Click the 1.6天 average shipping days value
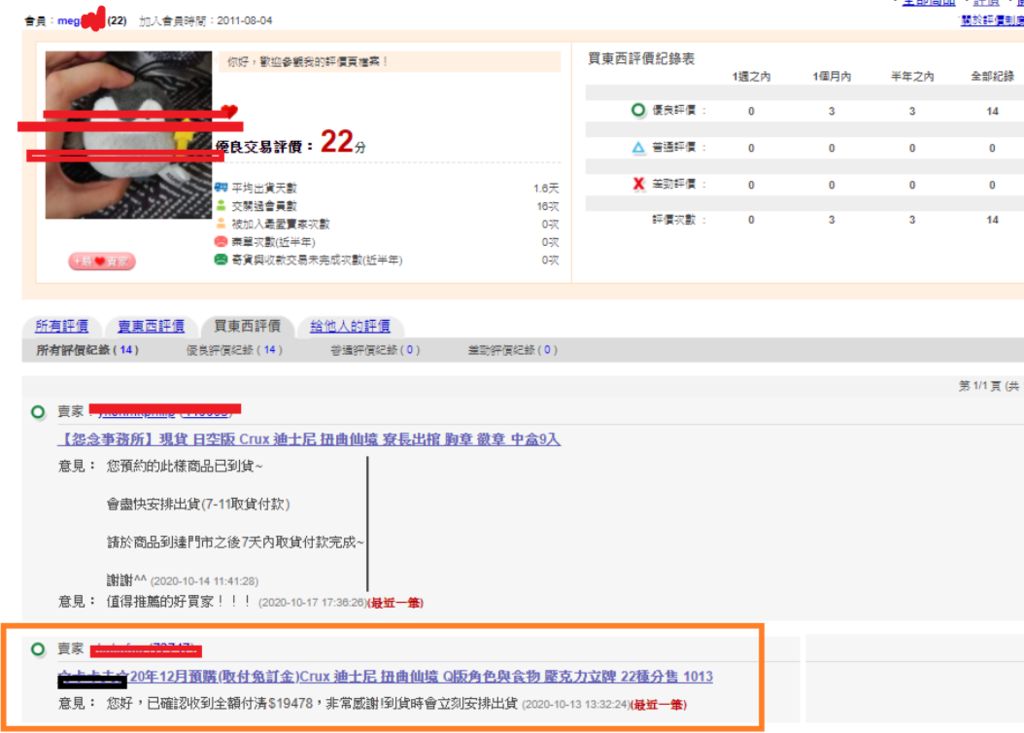The width and height of the screenshot is (1024, 733). pos(546,188)
